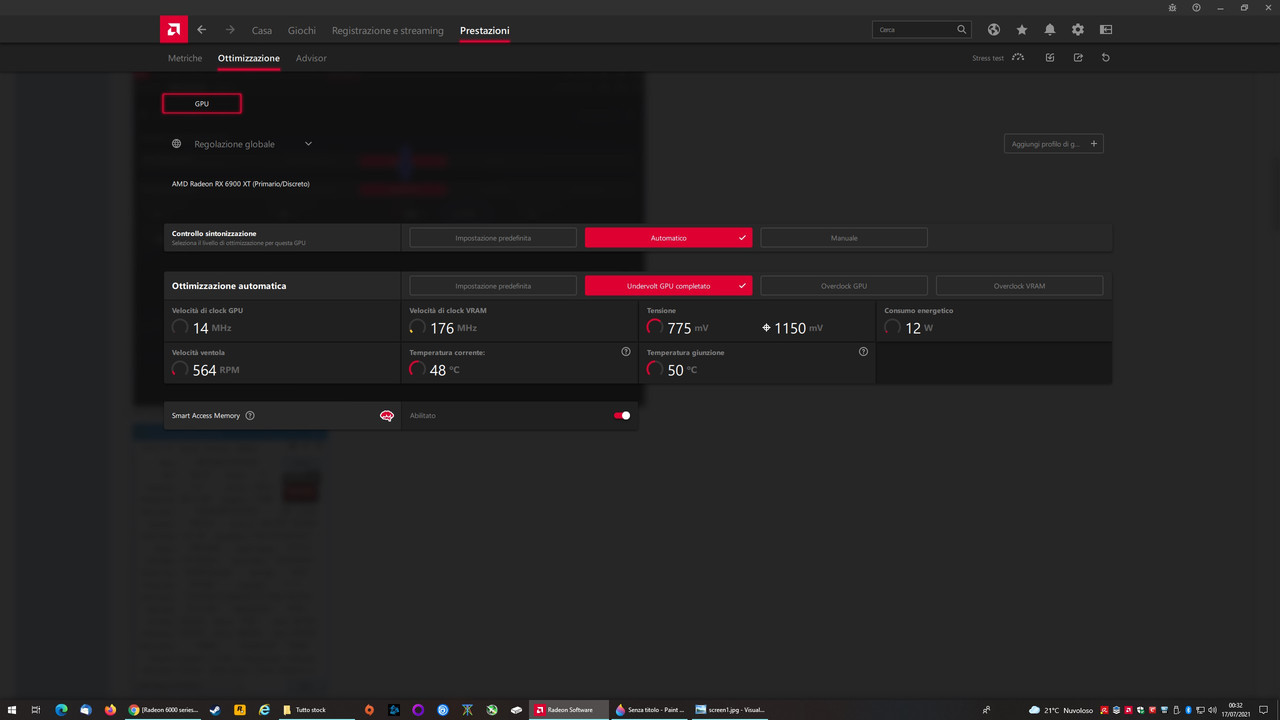
Task: Click the search magnifier icon
Action: [x=962, y=30]
